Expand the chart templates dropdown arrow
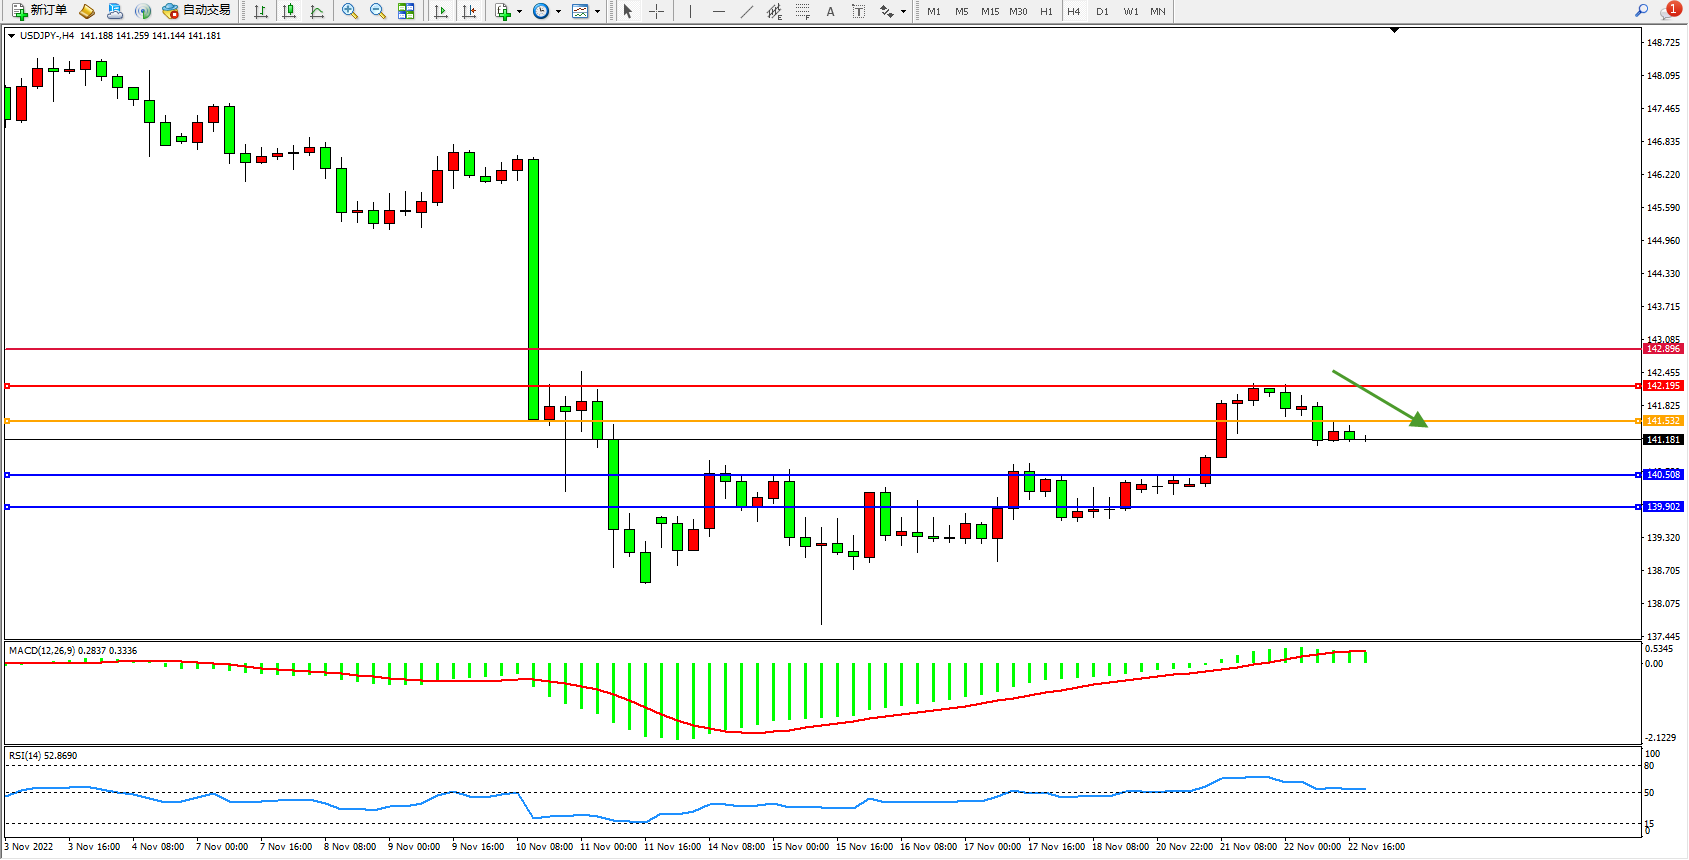 tap(598, 12)
